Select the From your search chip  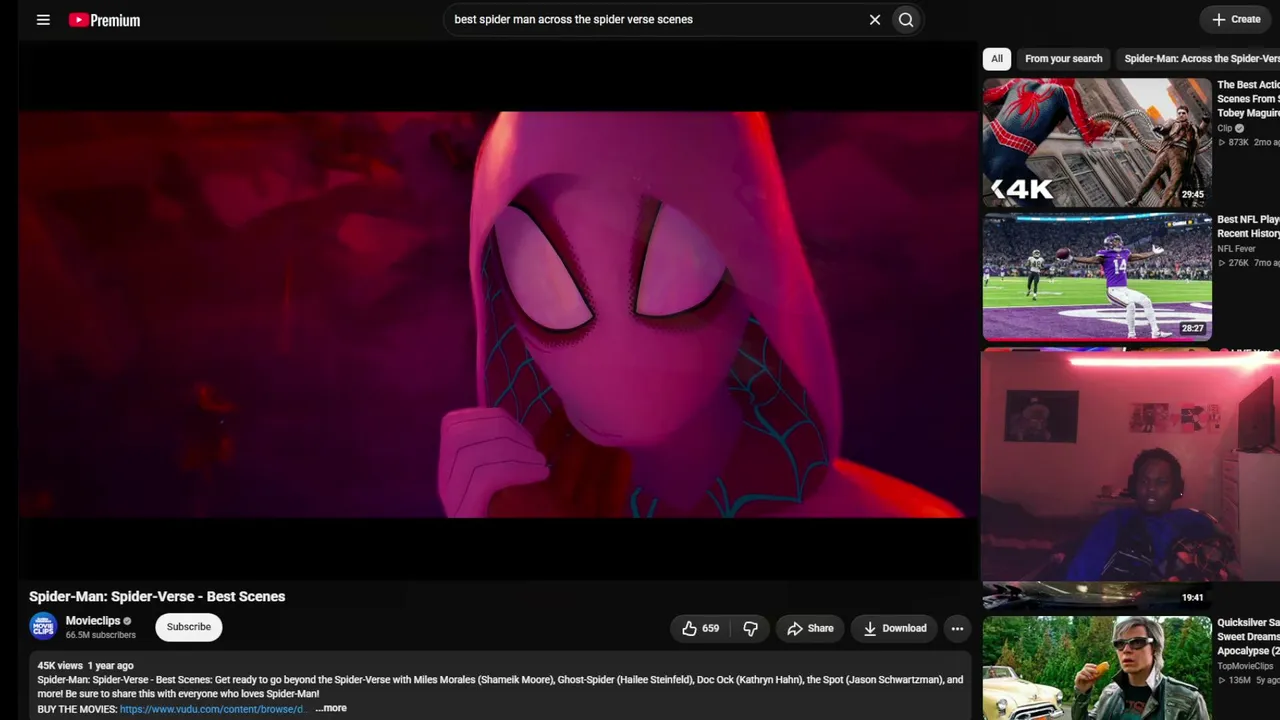tap(1064, 58)
